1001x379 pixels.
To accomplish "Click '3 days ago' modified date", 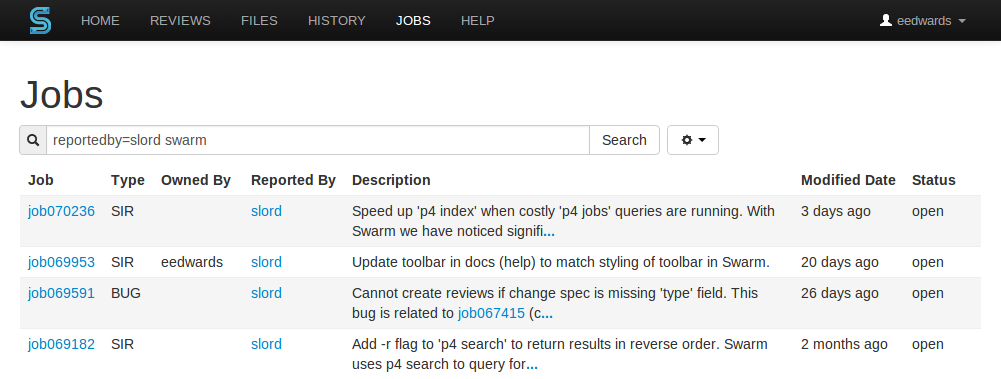I will 836,211.
